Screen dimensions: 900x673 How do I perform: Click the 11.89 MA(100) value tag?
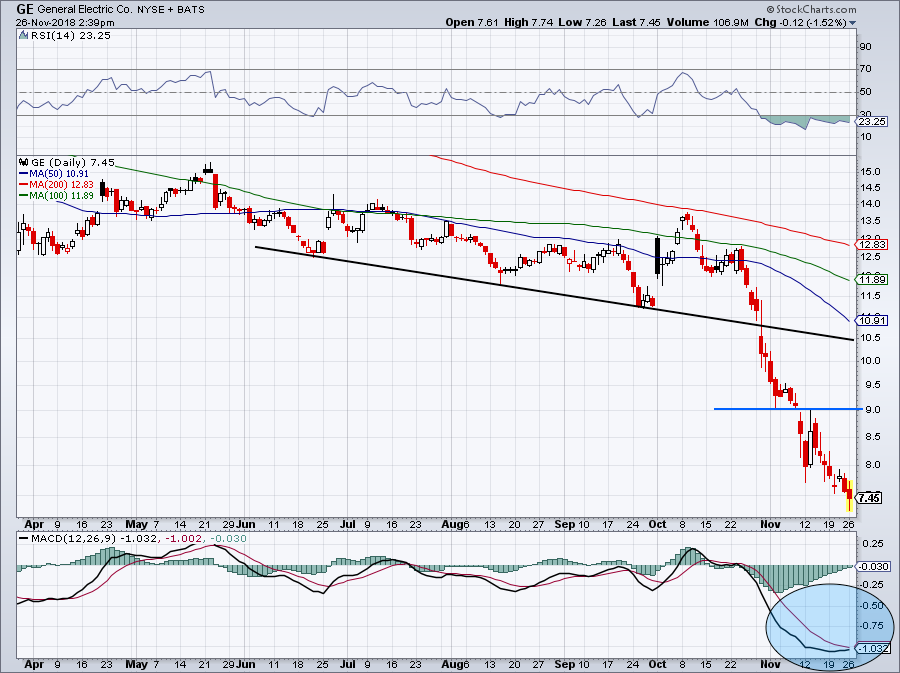coord(869,282)
